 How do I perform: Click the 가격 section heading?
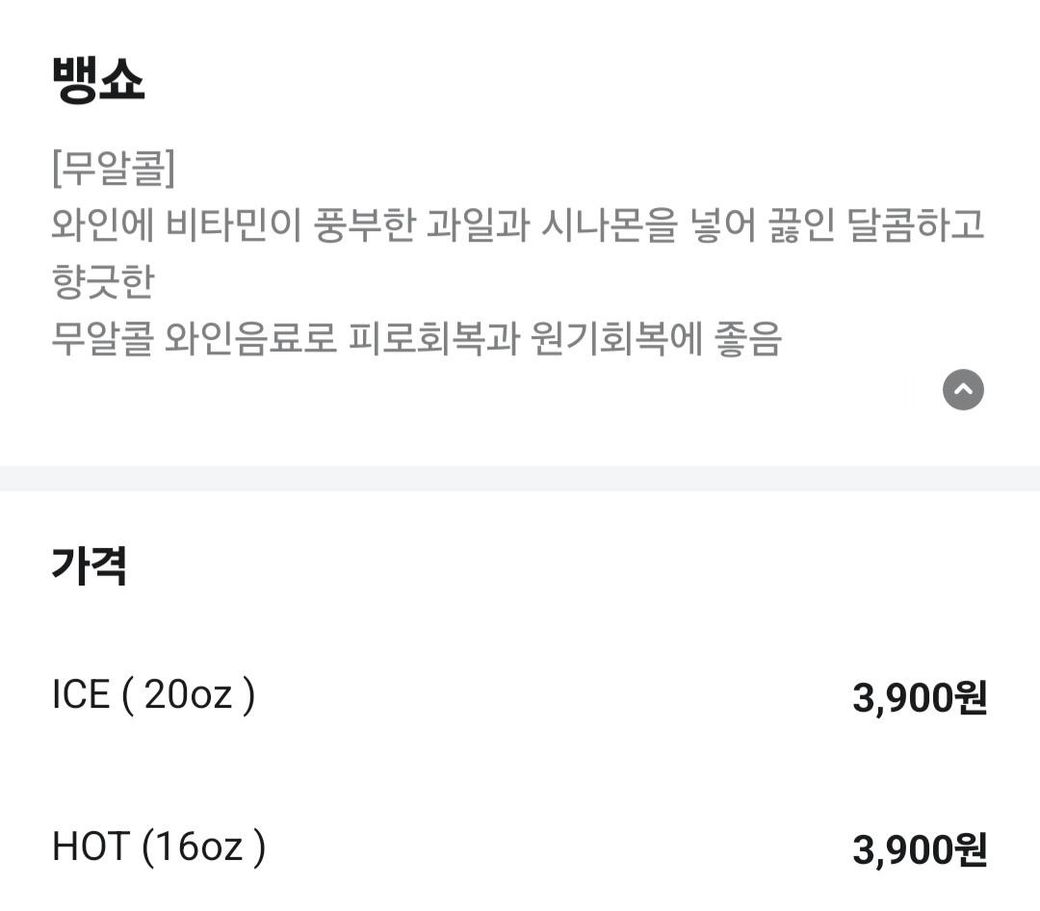[89, 567]
